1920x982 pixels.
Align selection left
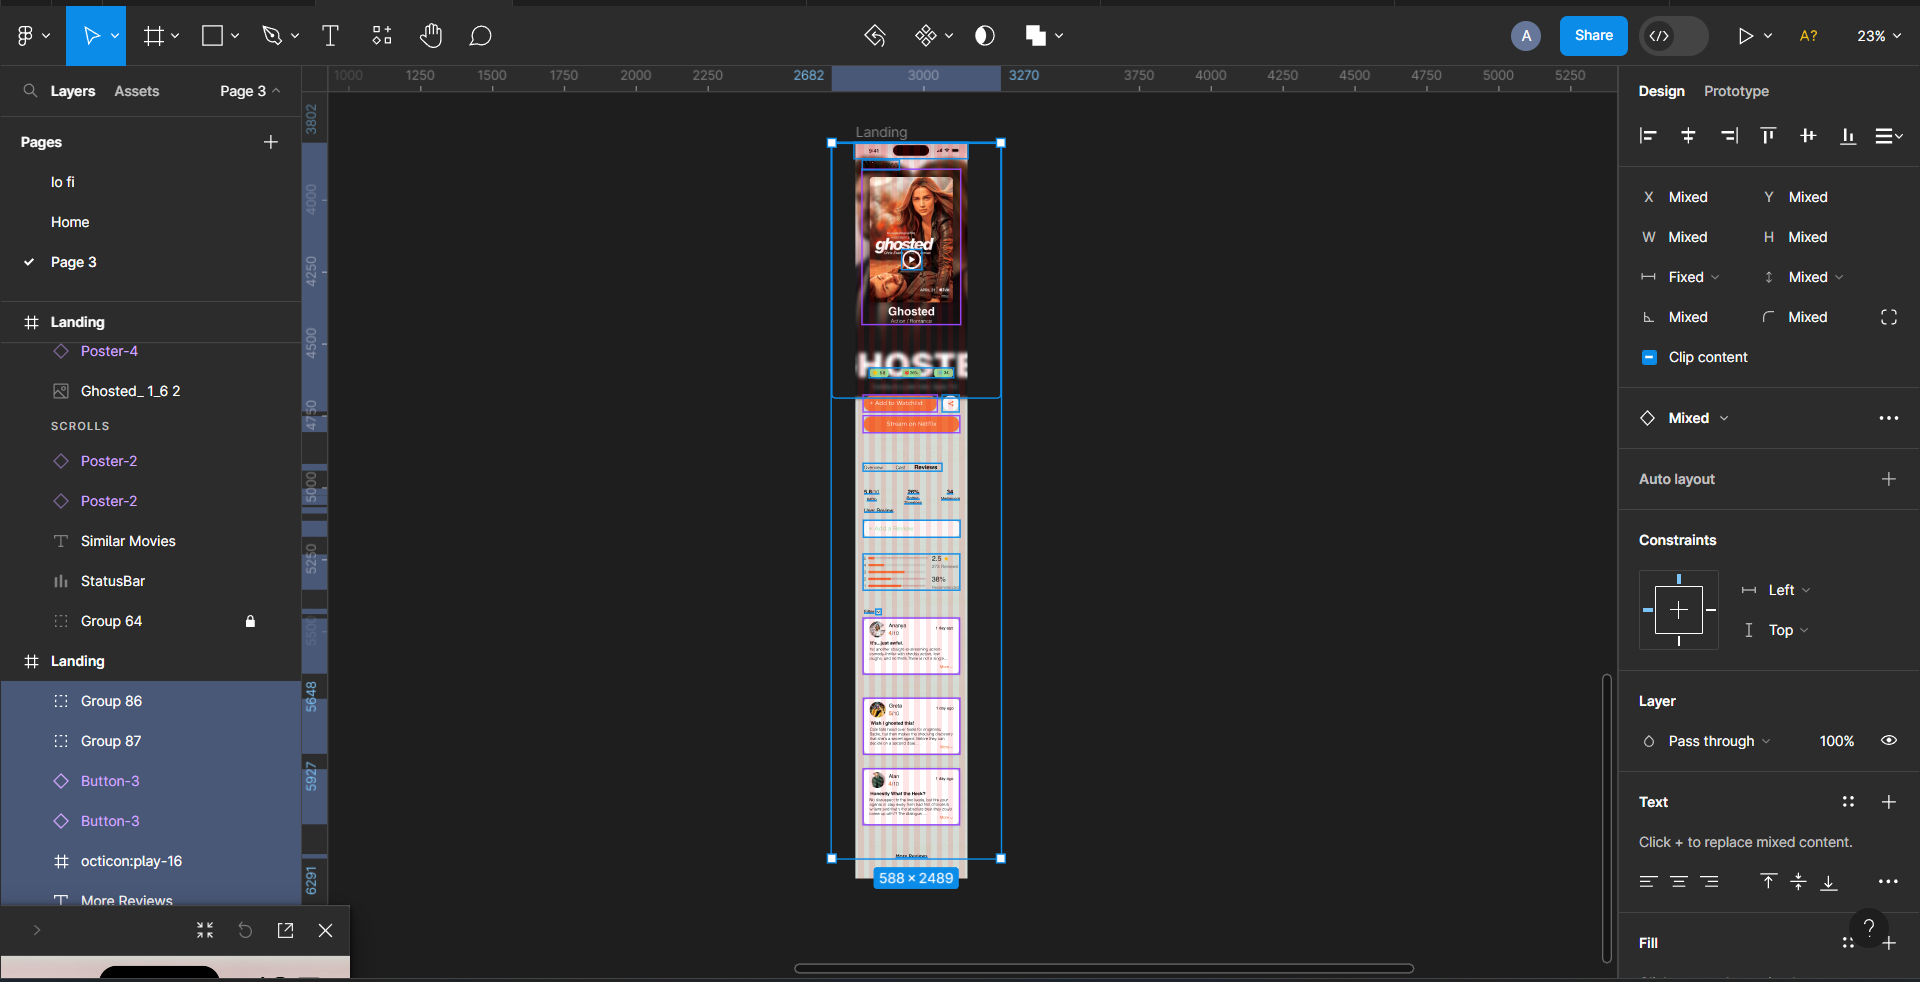click(1648, 136)
